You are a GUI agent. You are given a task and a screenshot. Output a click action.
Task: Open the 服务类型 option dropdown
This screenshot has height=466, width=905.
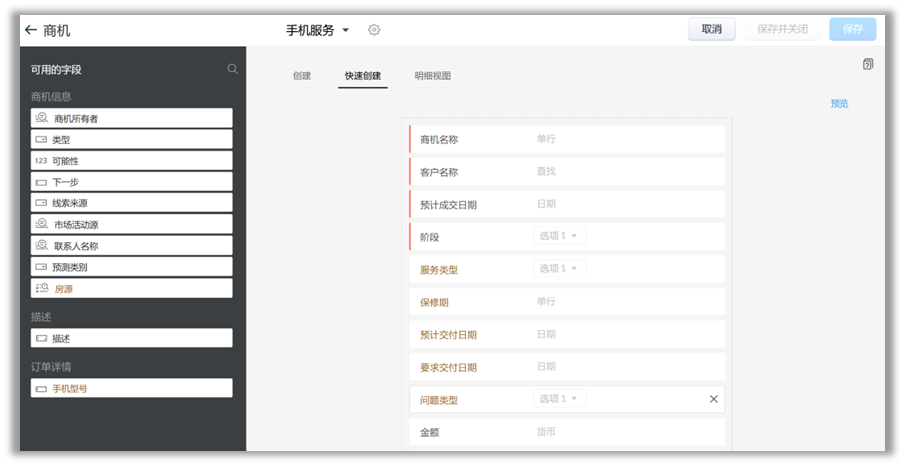[559, 268]
